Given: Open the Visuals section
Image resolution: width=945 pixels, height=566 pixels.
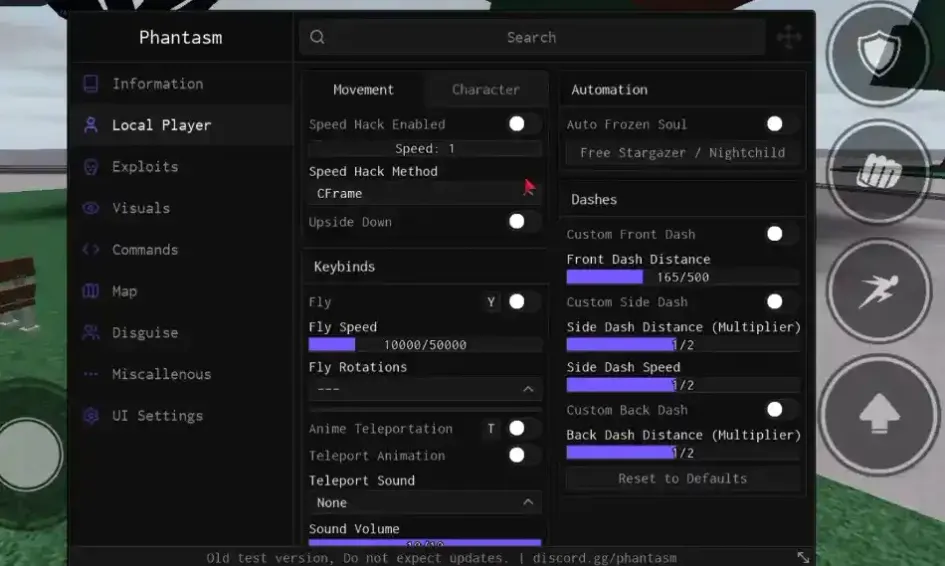Looking at the screenshot, I should pyautogui.click(x=181, y=208).
